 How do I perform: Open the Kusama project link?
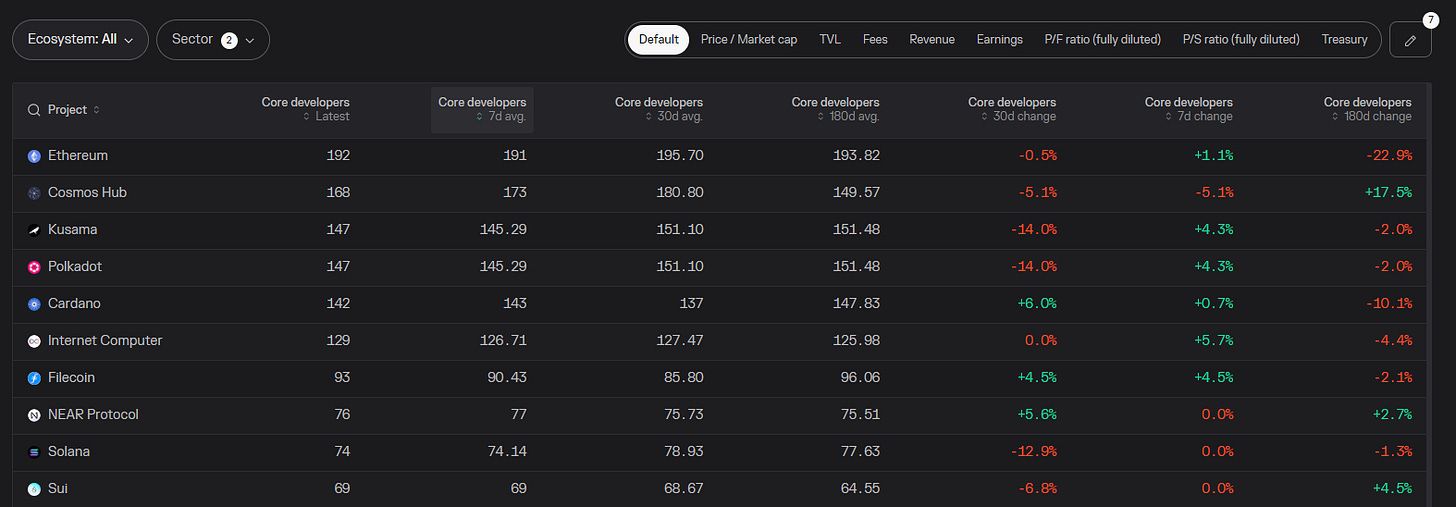click(72, 230)
